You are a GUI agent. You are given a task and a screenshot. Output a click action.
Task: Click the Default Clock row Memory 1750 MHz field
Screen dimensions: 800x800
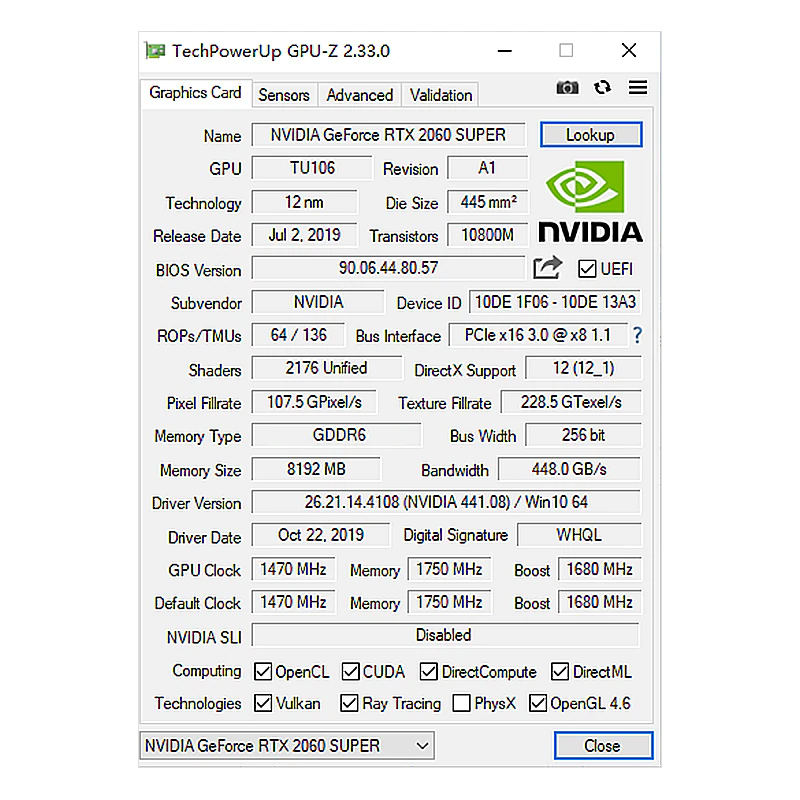coord(449,602)
